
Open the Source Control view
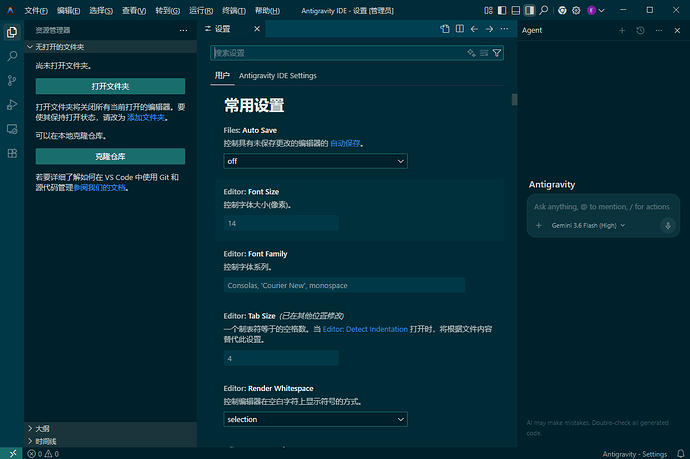pos(12,80)
